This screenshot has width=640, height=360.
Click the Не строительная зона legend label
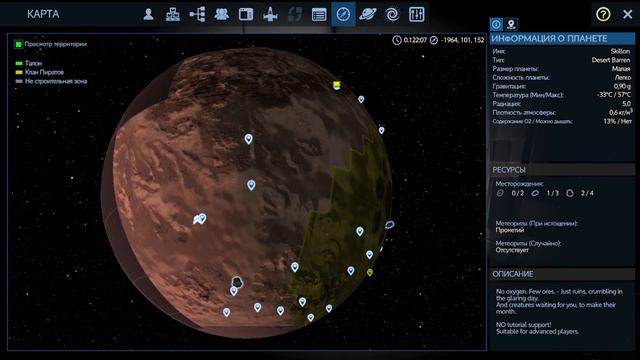56,81
